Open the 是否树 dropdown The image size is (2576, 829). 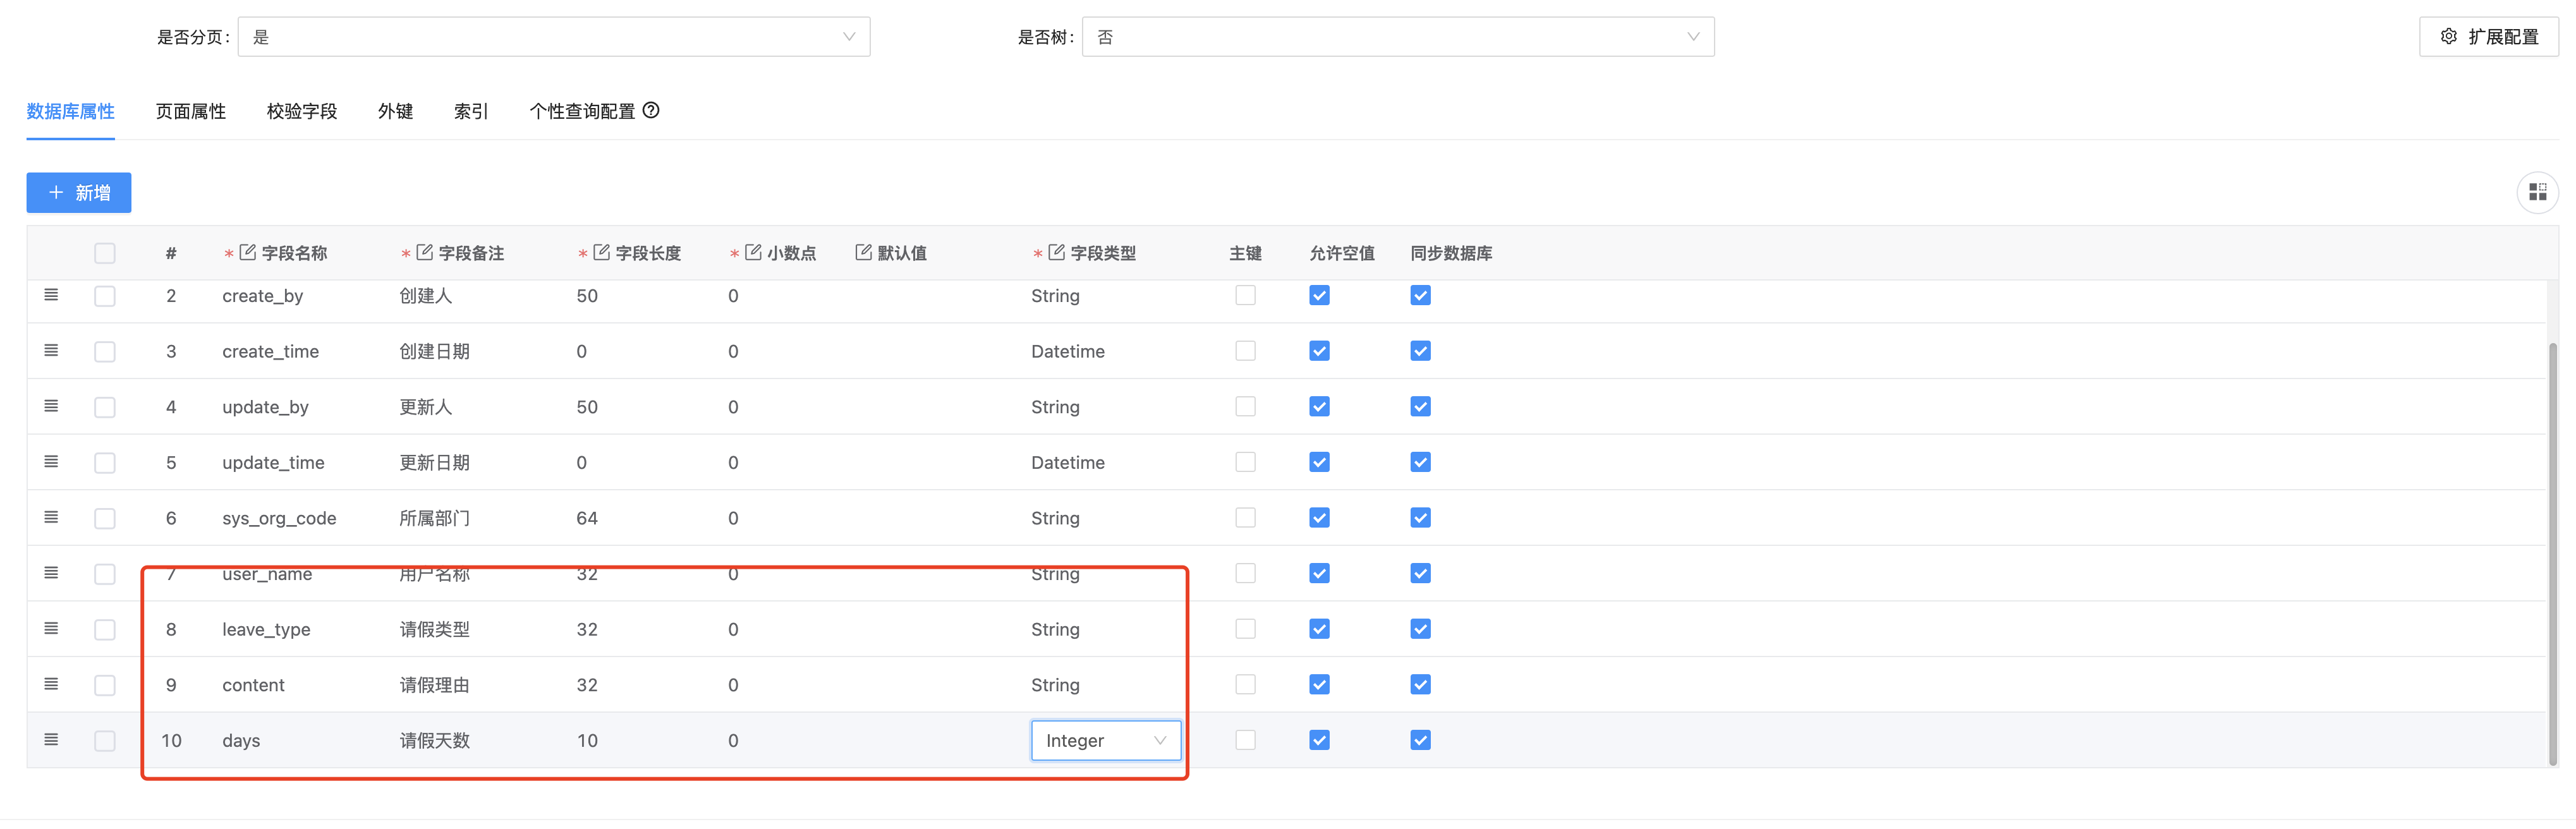[1397, 37]
